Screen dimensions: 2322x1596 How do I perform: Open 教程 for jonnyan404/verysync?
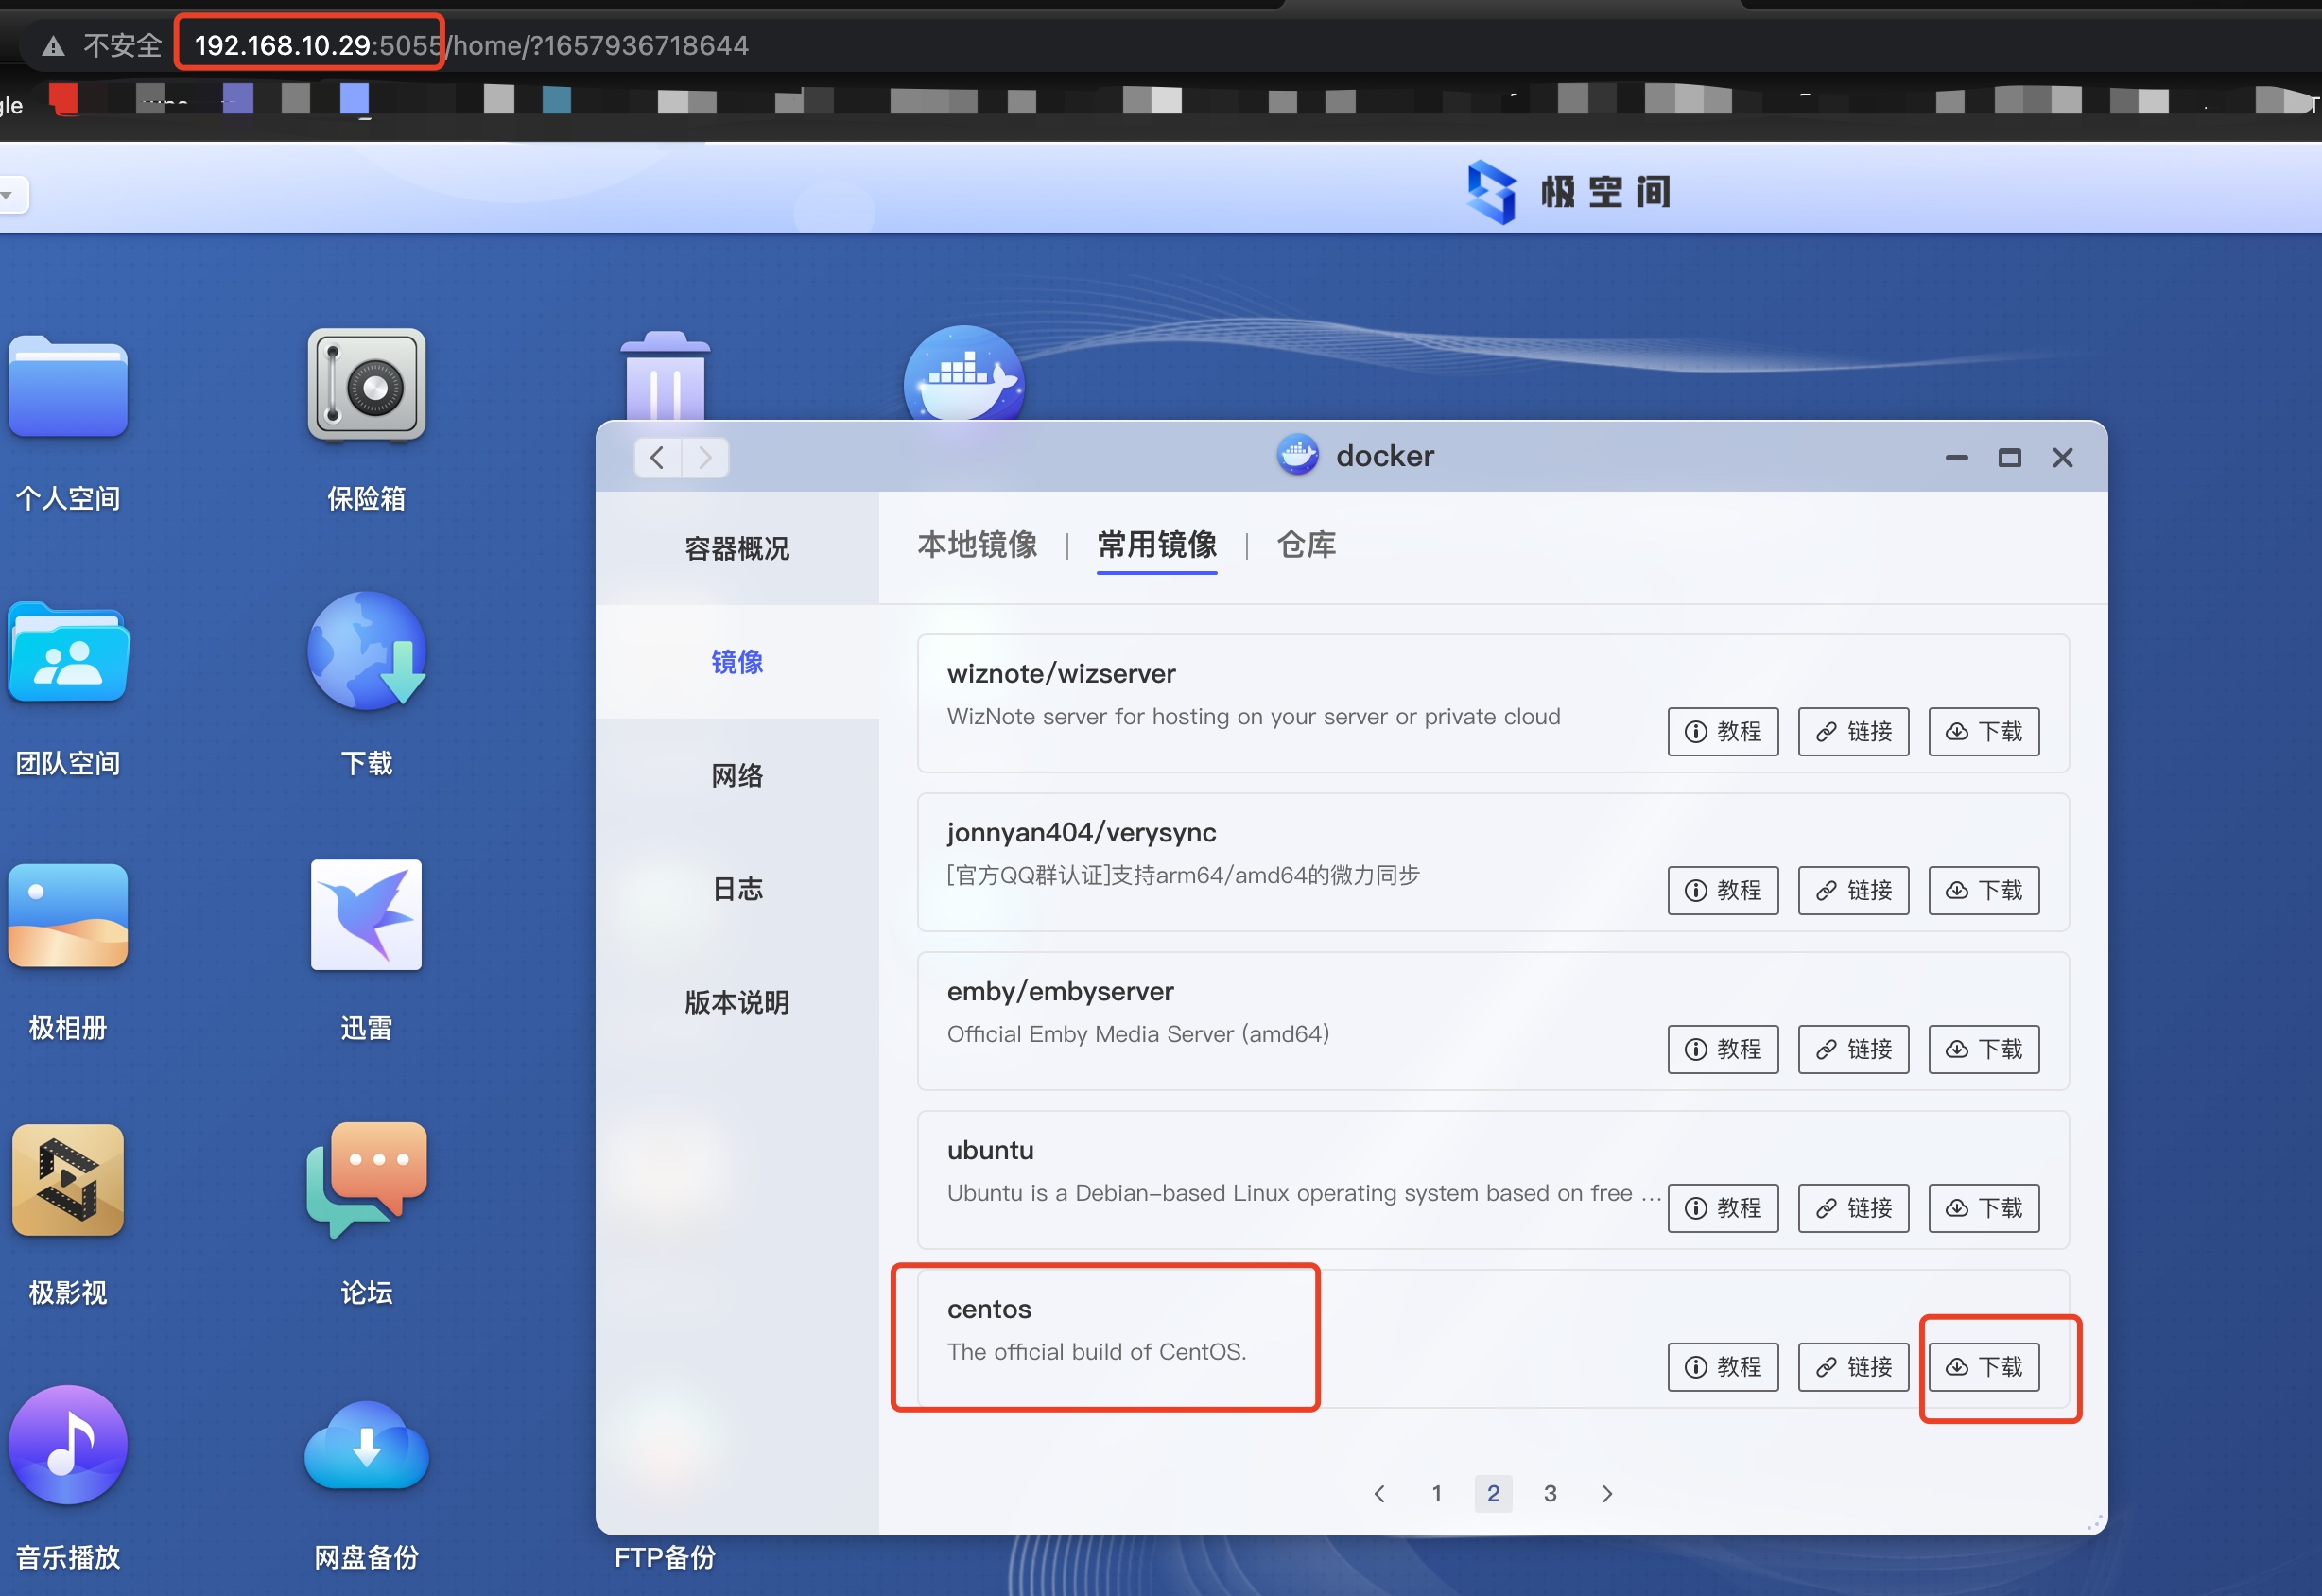[x=1723, y=890]
